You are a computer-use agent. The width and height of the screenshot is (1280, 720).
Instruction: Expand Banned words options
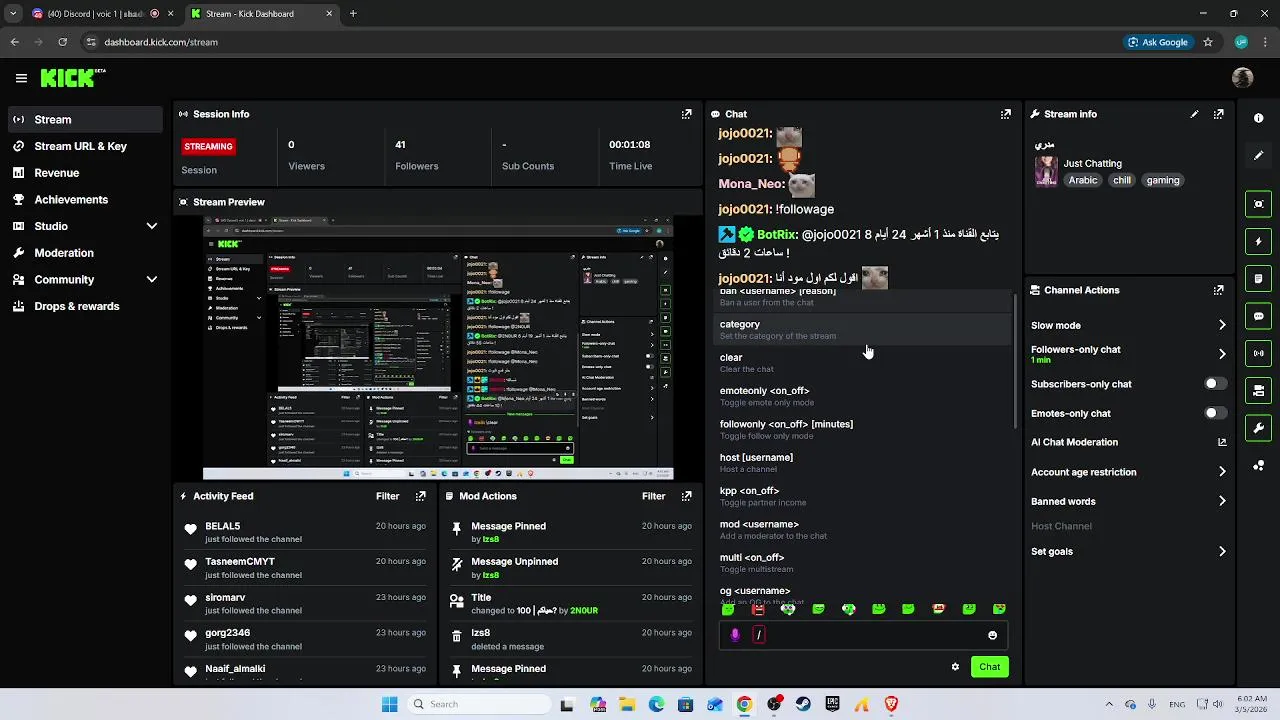click(1221, 501)
